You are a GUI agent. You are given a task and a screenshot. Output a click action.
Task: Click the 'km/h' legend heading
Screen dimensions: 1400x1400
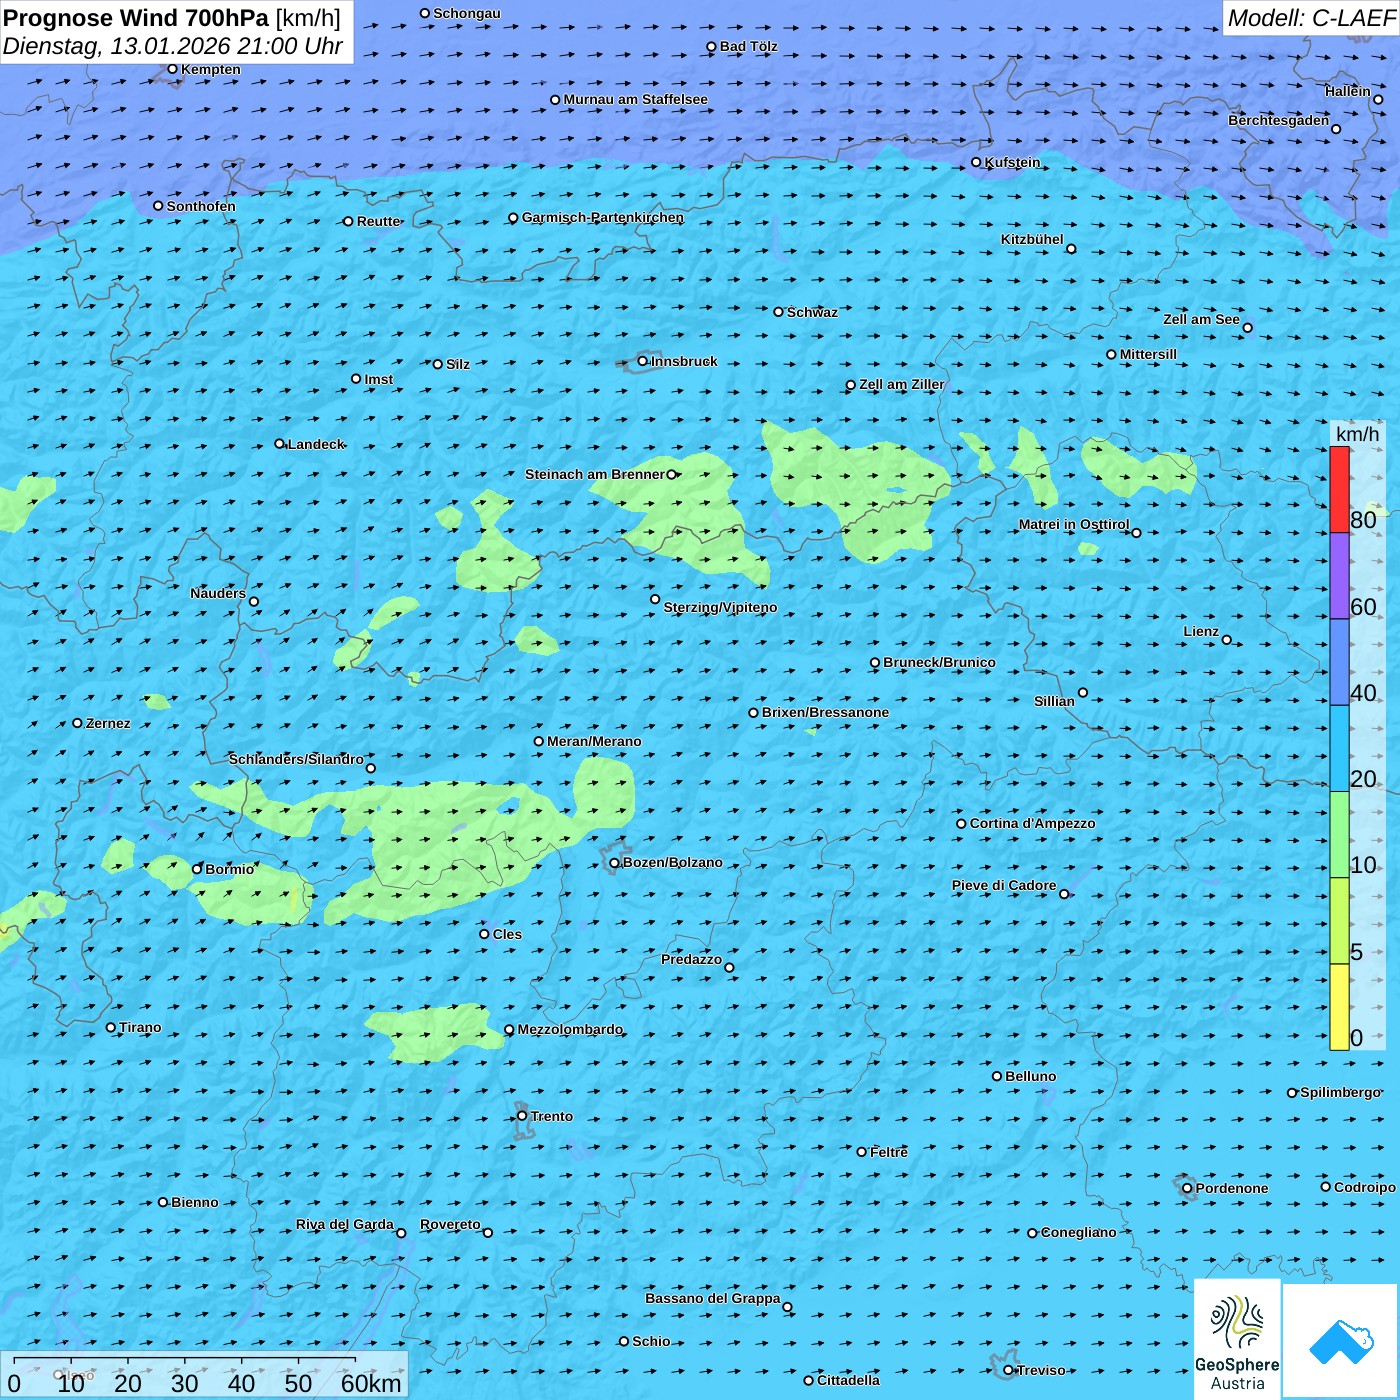coord(1357,434)
